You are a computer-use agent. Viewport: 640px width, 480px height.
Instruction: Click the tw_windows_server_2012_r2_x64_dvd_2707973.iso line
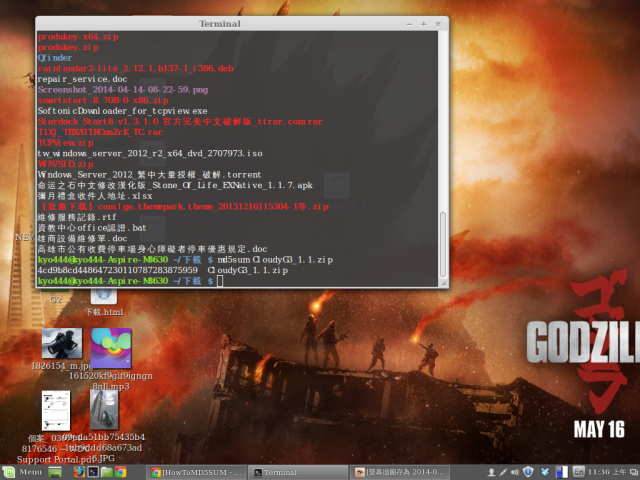tap(150, 153)
